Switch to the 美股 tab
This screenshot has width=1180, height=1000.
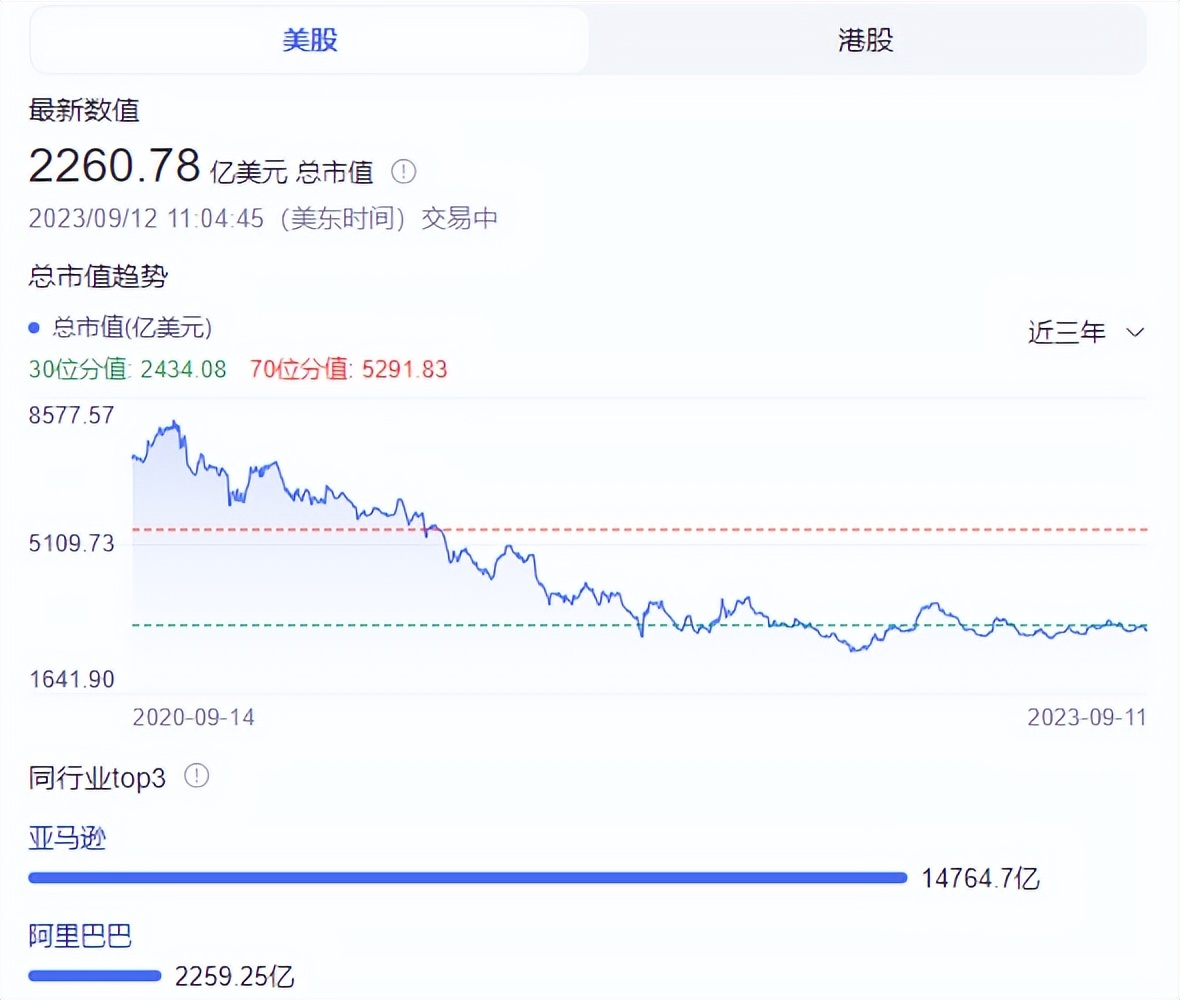(310, 41)
